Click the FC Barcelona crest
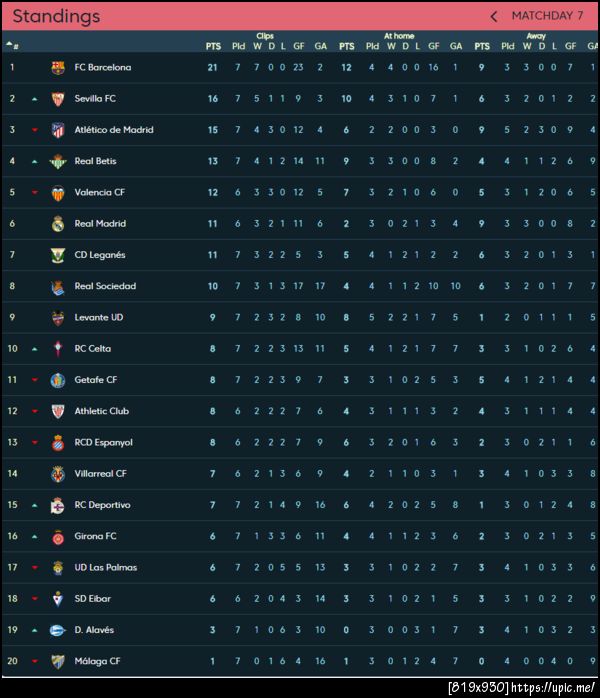This screenshot has height=698, width=600. [58, 68]
